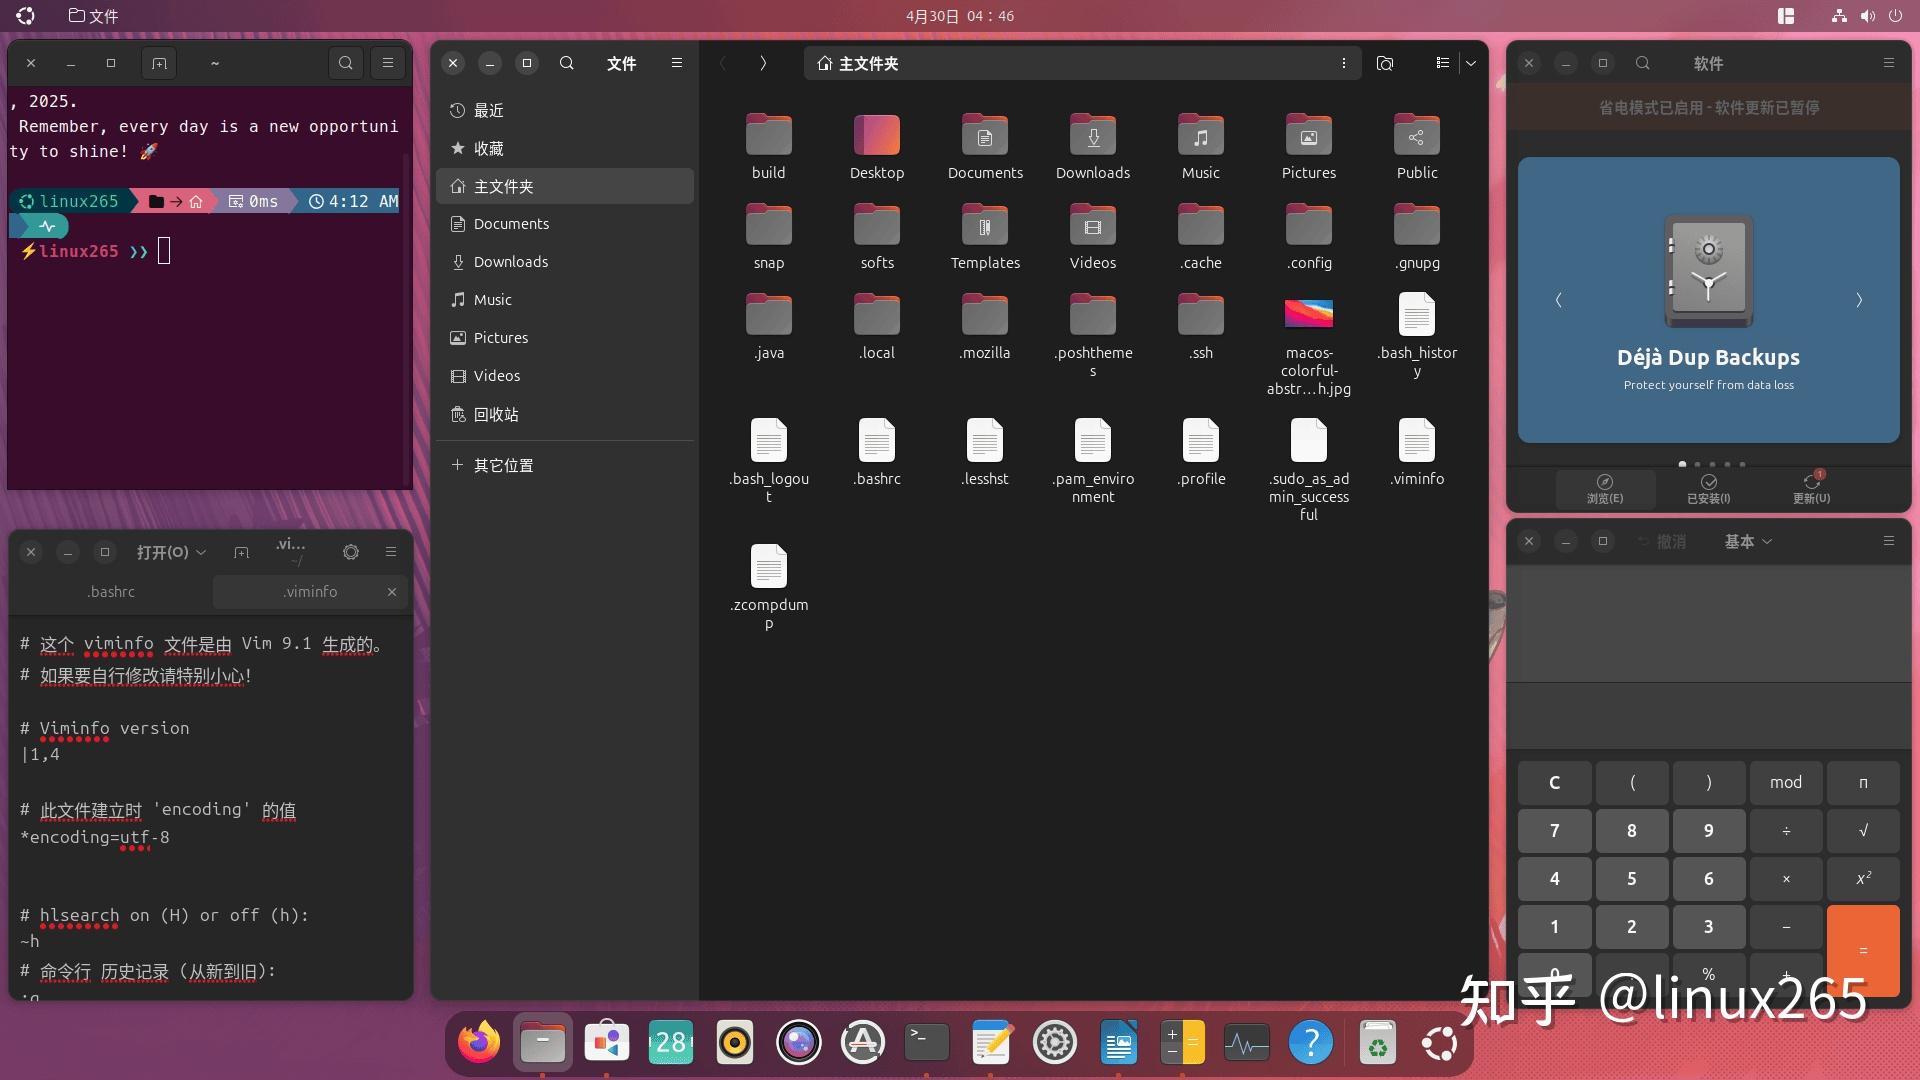Open the hamburger menu in the Software window
This screenshot has width=1920, height=1080.
coord(1888,63)
